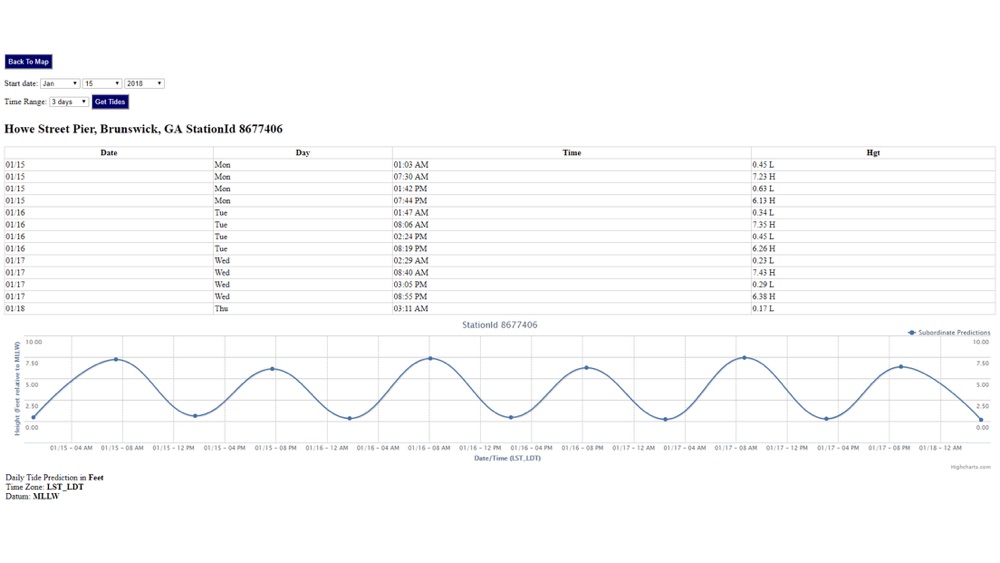This screenshot has height=563, width=1000.
Task: Open the Highcharts.com credit link
Action: pos(970,467)
